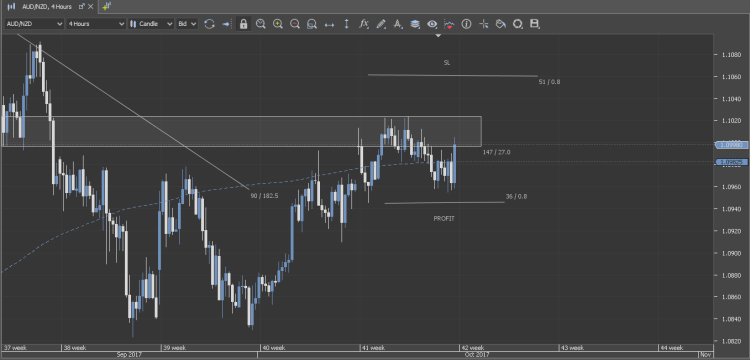
Task: Click the paint bucket color theme icon
Action: click(500, 24)
